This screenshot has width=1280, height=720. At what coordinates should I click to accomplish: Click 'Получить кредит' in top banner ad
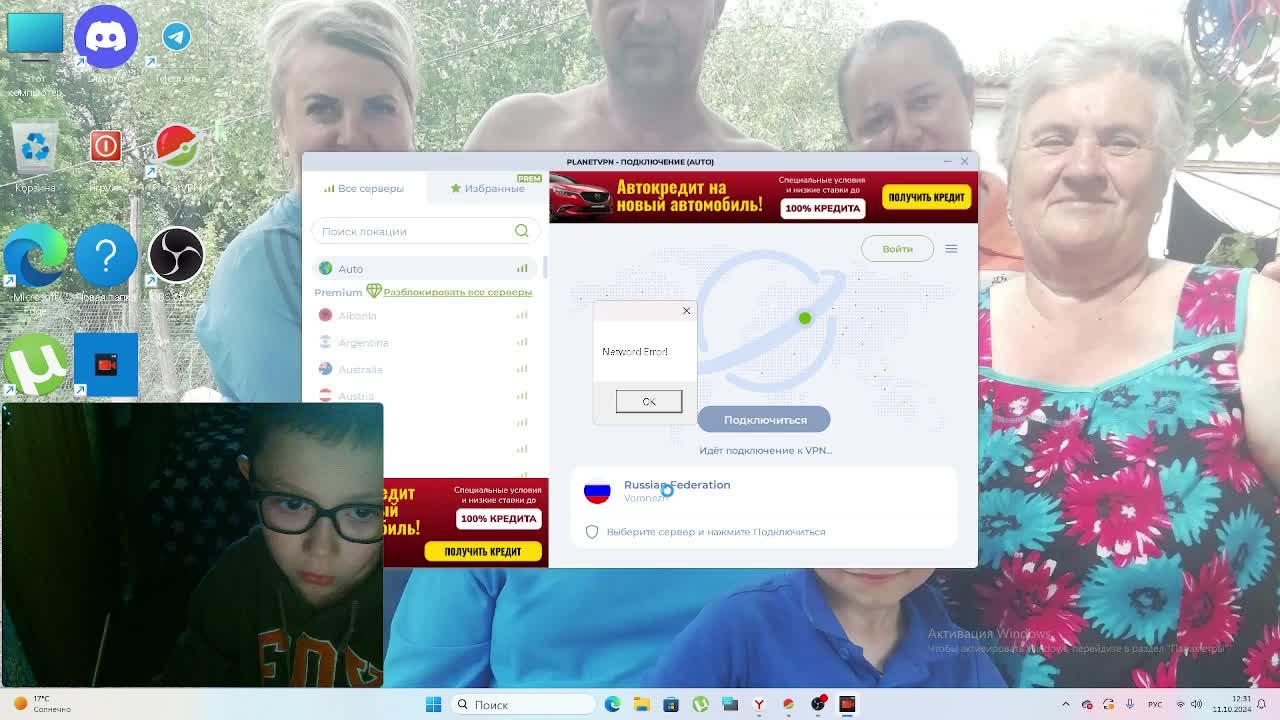click(926, 197)
